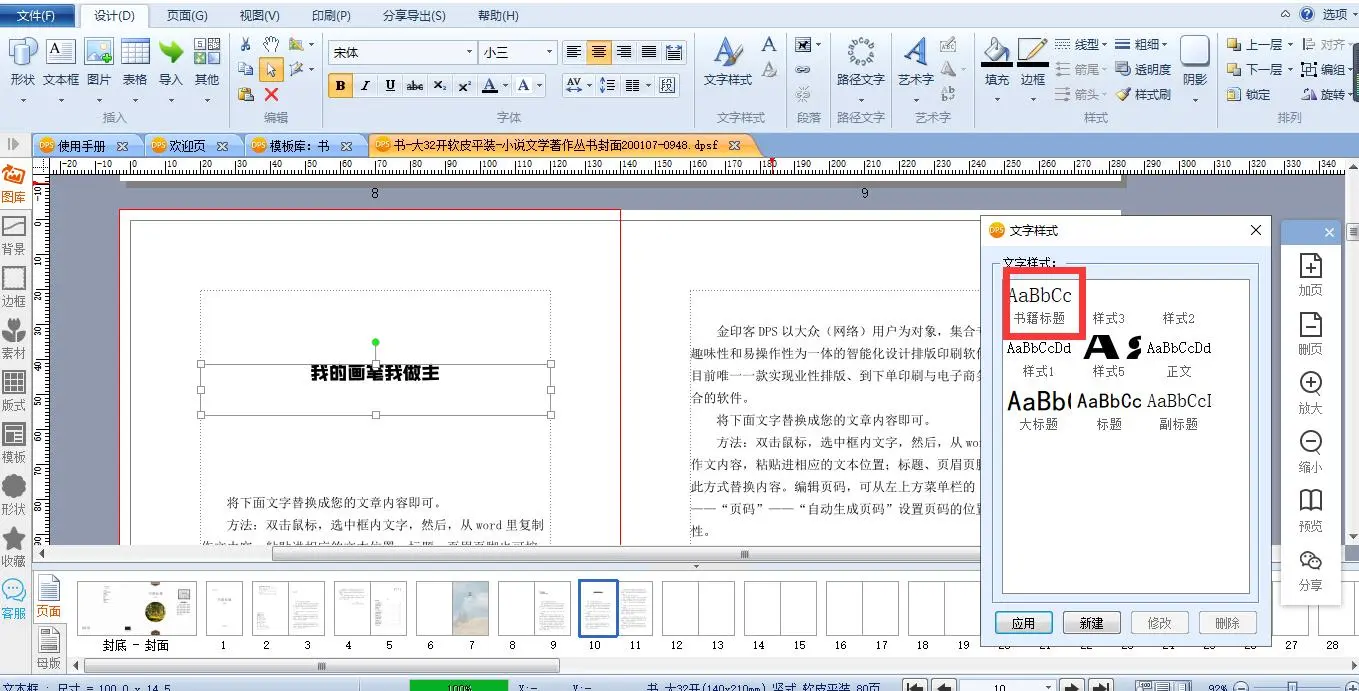Click the font color A swatch
This screenshot has width=1359, height=691.
pyautogui.click(x=489, y=86)
